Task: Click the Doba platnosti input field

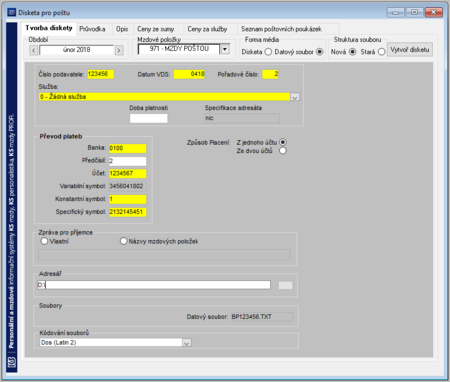Action: click(x=149, y=118)
